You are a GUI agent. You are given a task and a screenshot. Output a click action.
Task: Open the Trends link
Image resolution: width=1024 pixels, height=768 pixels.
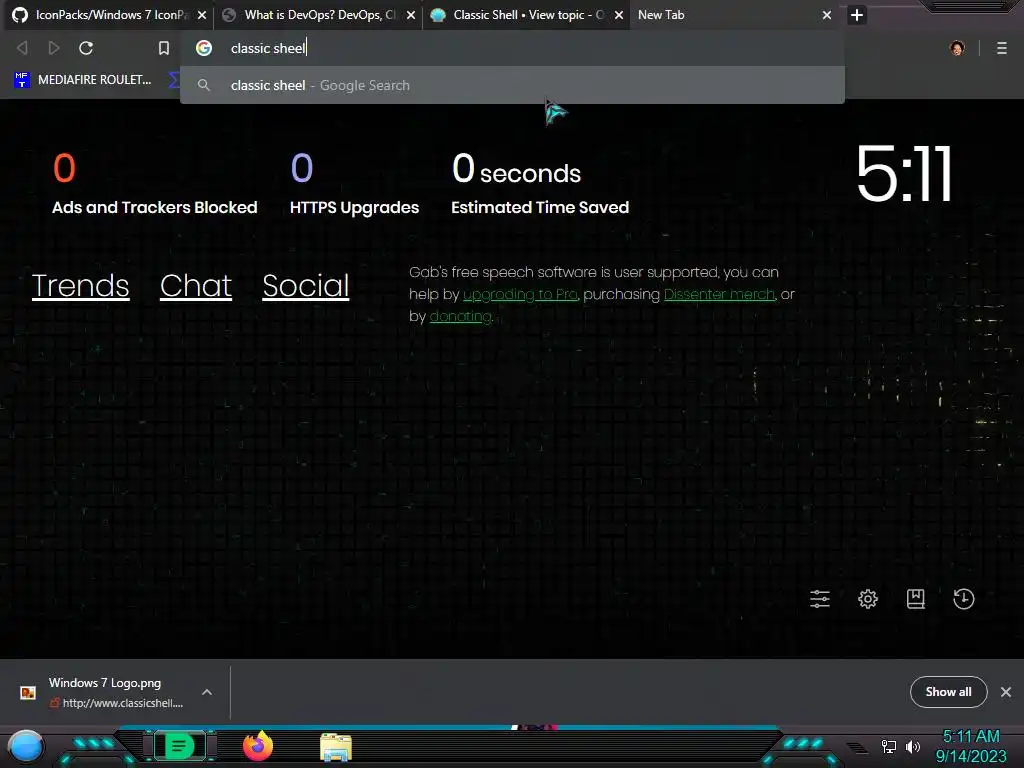(x=80, y=285)
